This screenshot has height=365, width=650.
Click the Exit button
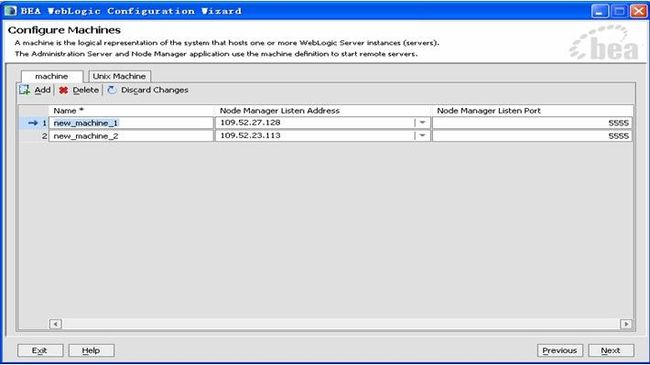click(40, 350)
